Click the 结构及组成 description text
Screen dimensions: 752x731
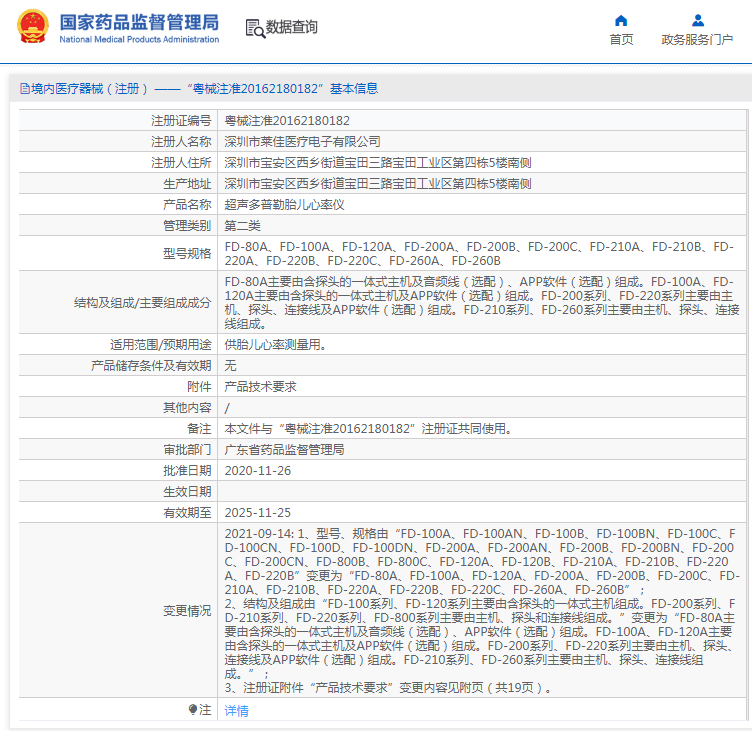tap(482, 303)
